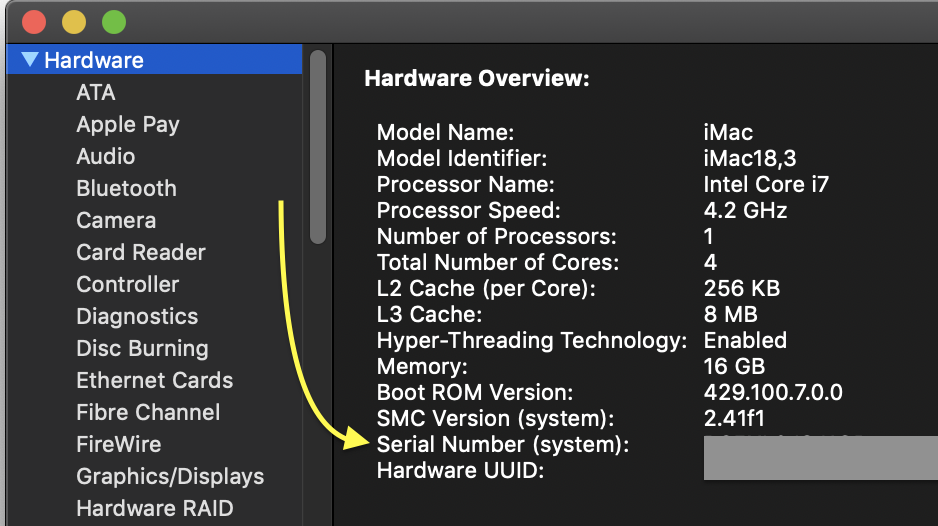Click the Serial Number (system) label
This screenshot has width=938, height=526.
pyautogui.click(x=503, y=445)
